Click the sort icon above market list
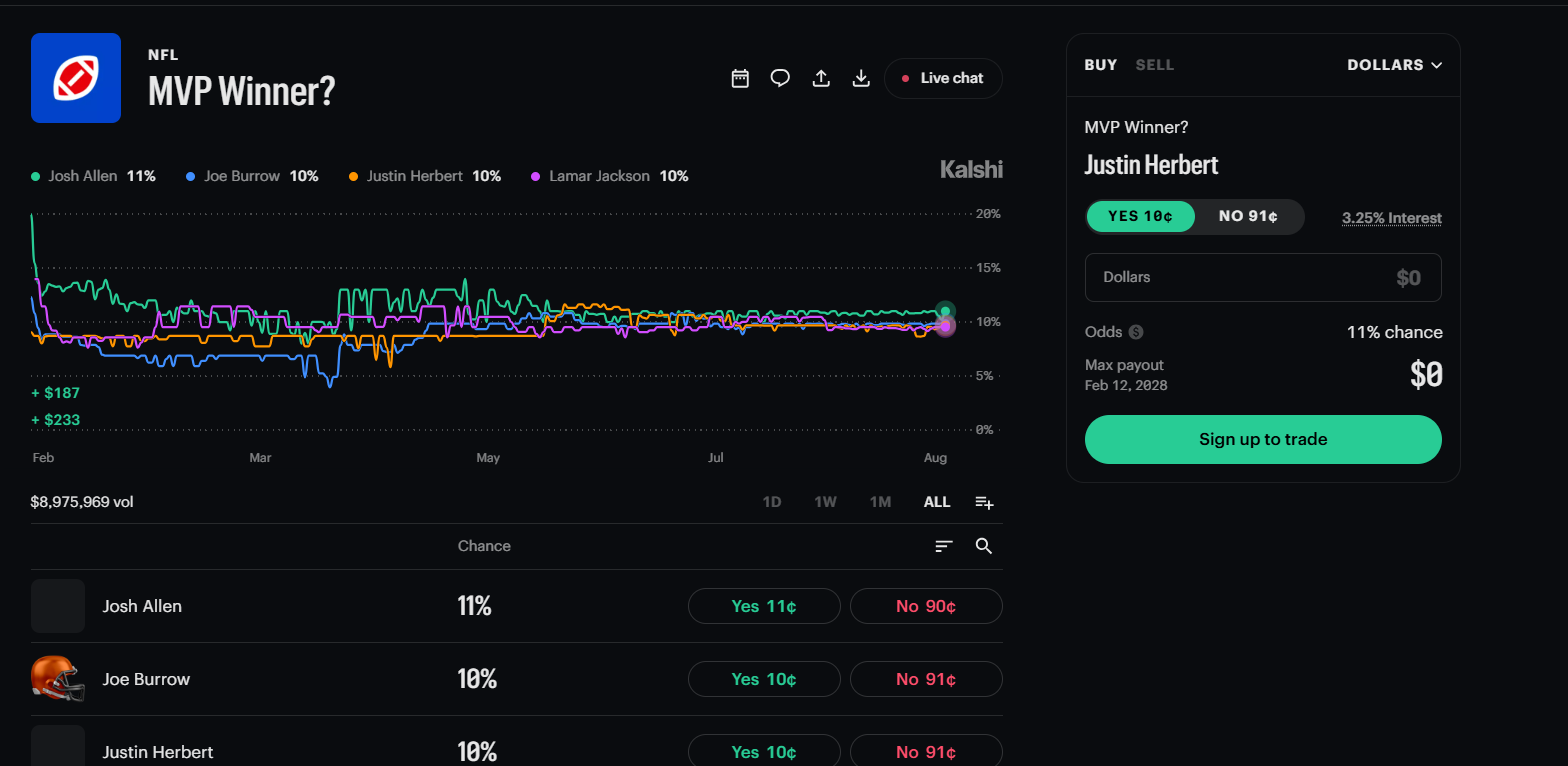This screenshot has width=1568, height=766. point(944,546)
